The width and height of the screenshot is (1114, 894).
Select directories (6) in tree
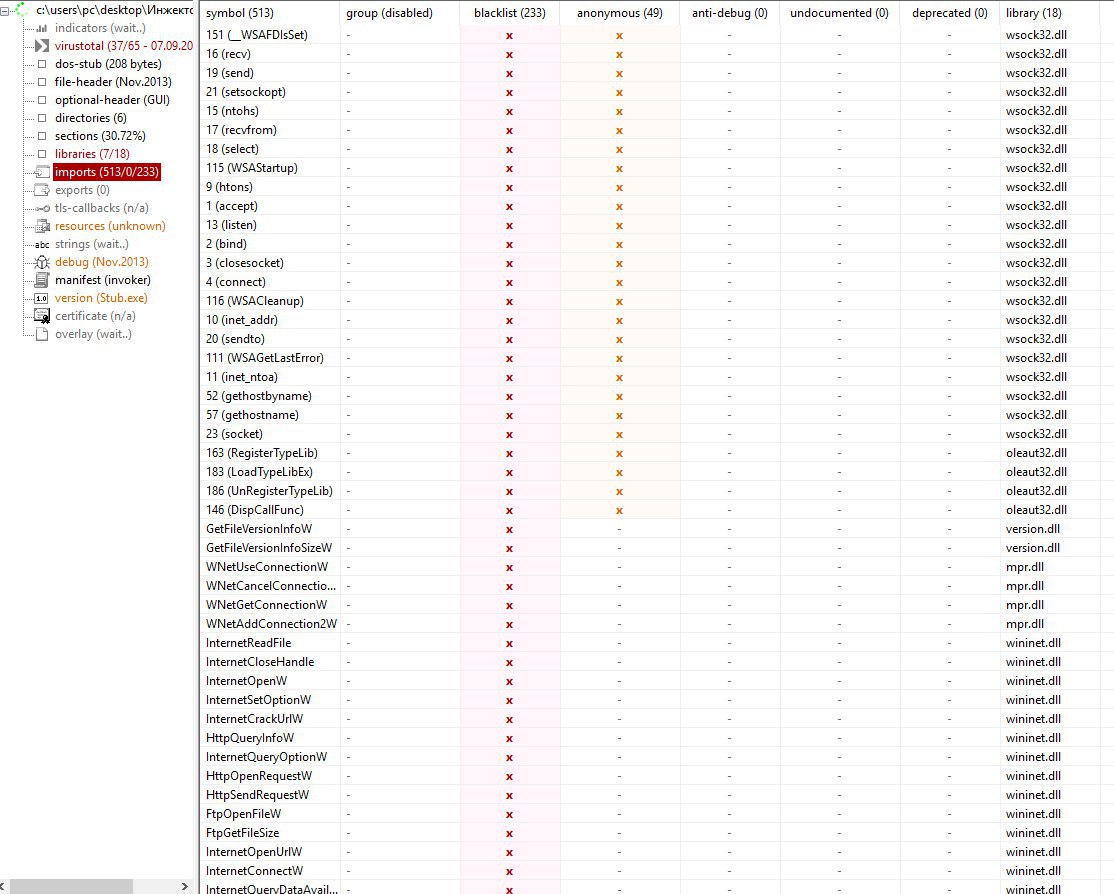point(90,118)
